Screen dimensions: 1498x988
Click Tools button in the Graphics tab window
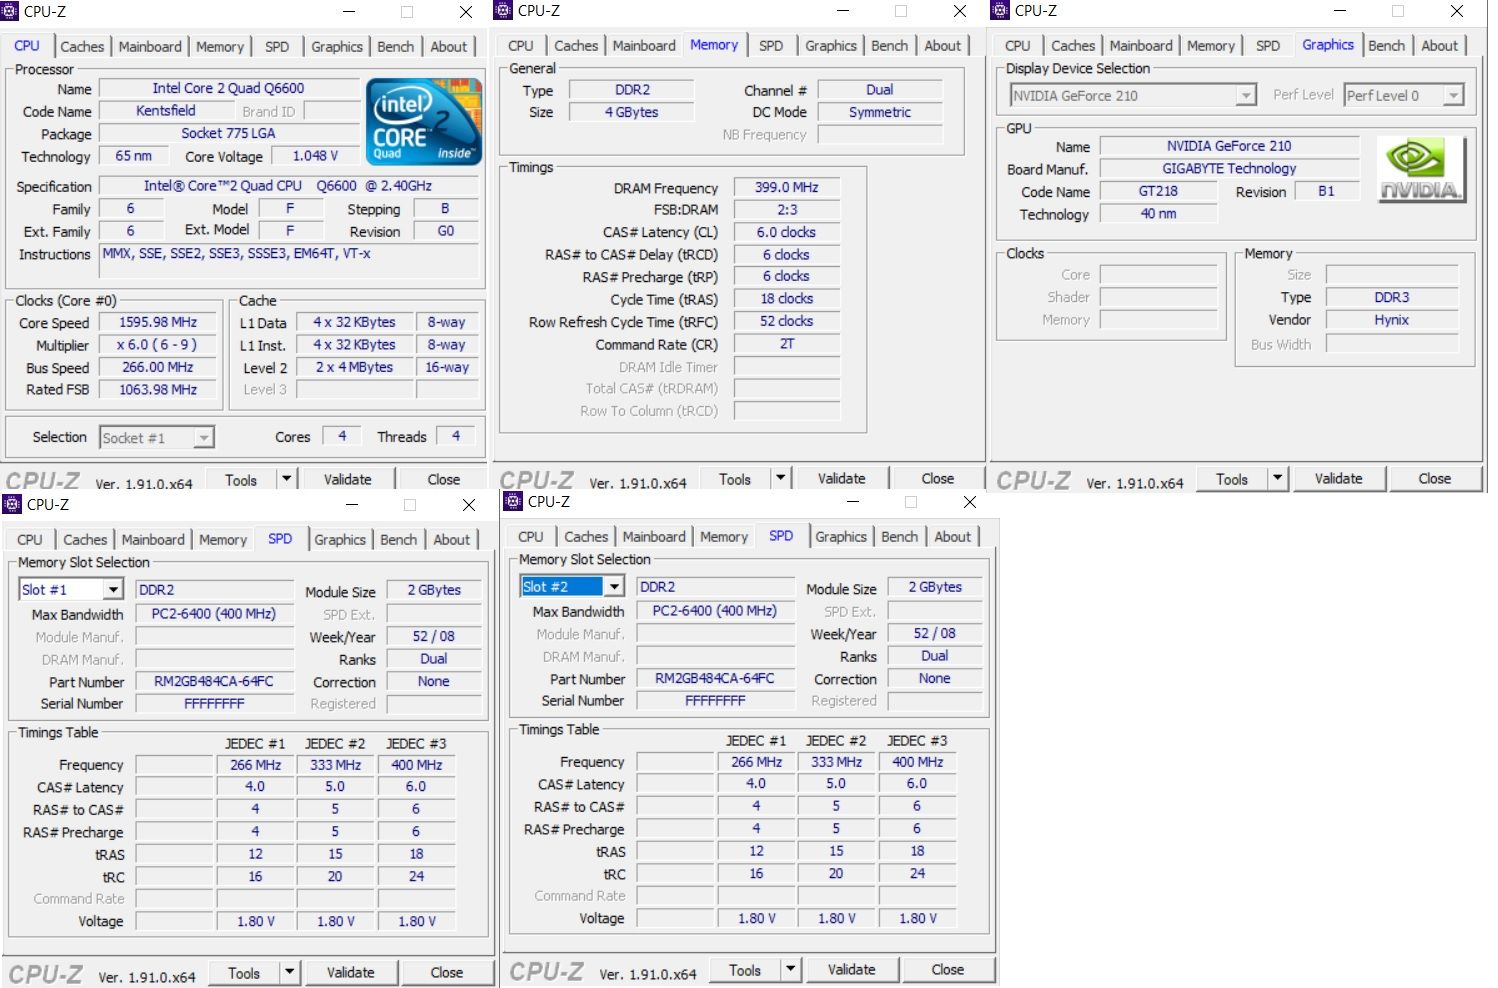(1231, 478)
